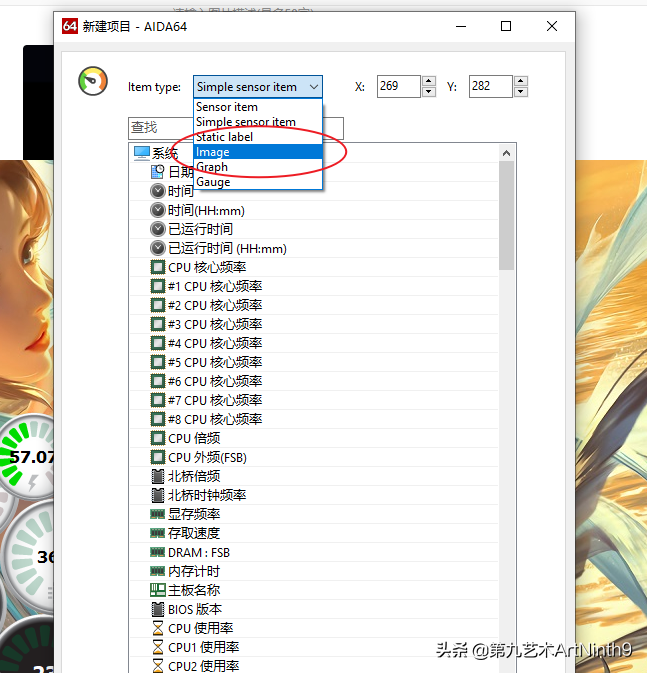Click chip icon beside #3 CPU 核心频率

pyautogui.click(x=158, y=324)
